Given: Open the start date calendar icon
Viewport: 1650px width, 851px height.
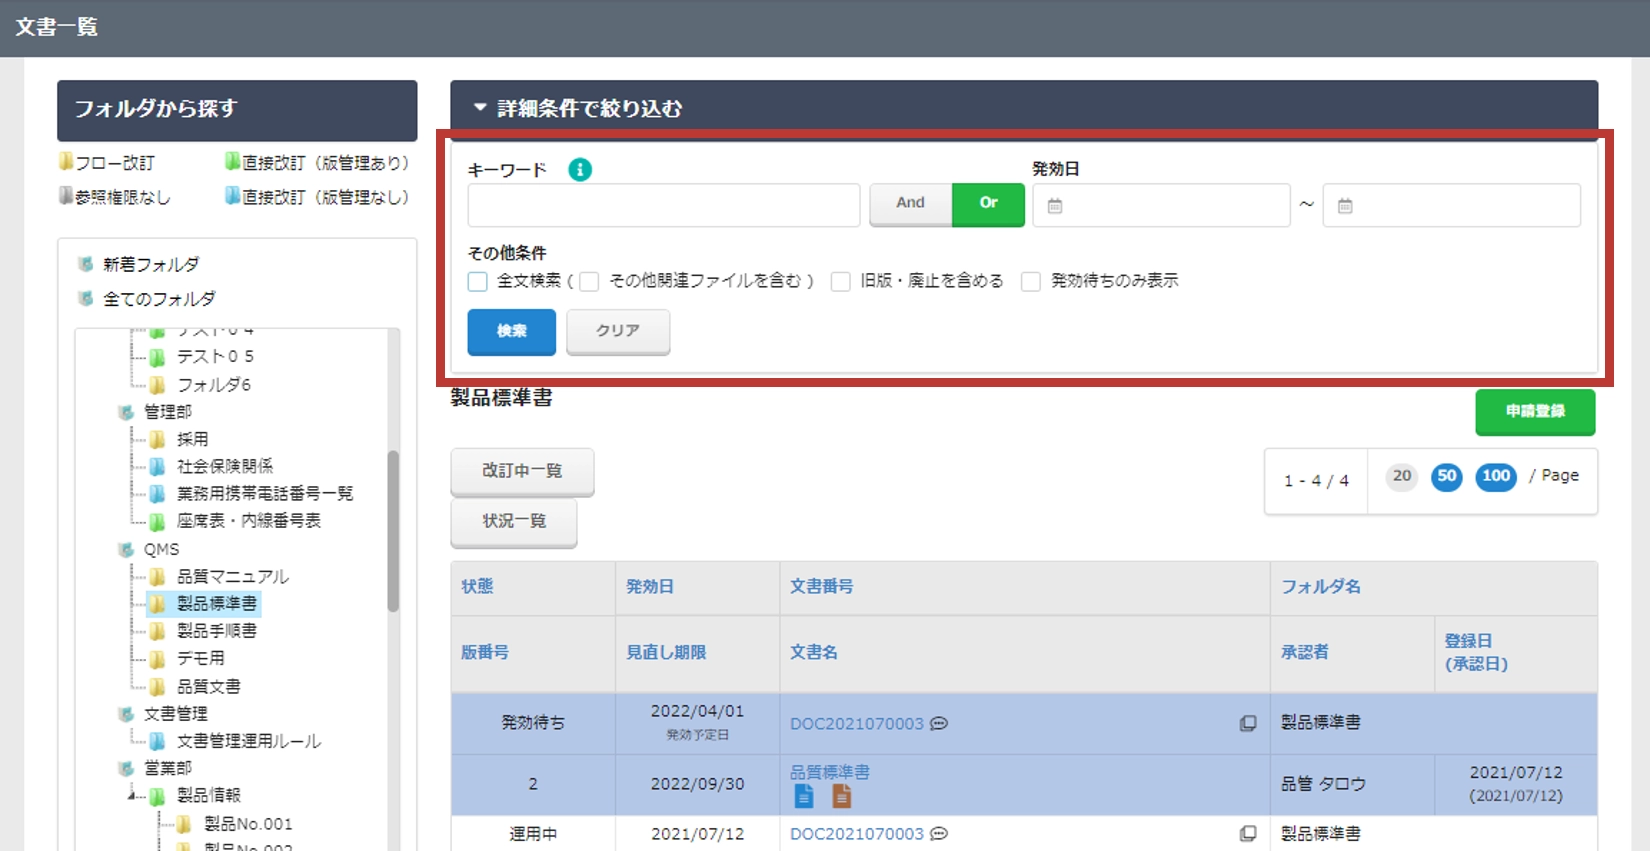Looking at the screenshot, I should [x=1054, y=206].
